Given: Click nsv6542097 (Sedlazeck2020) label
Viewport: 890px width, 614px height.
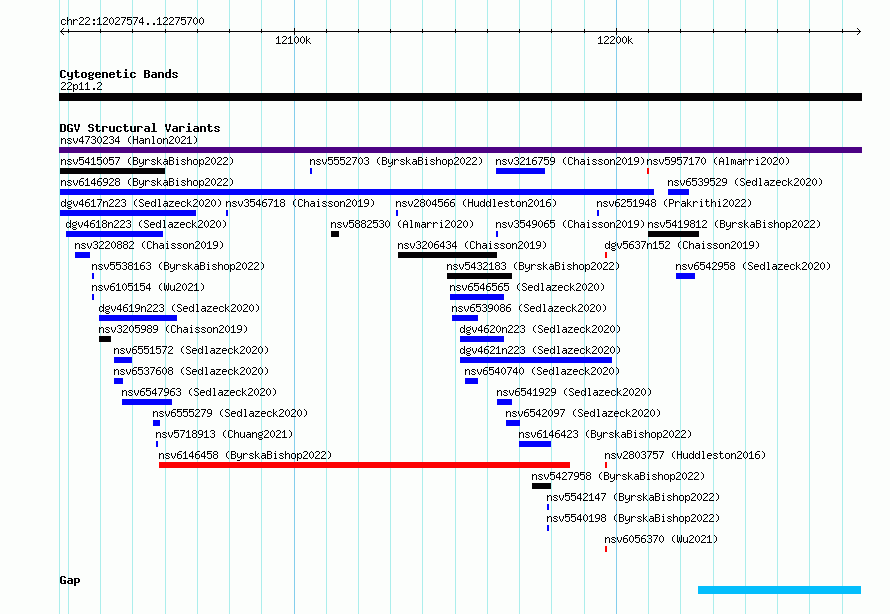Looking at the screenshot, I should 583,413.
